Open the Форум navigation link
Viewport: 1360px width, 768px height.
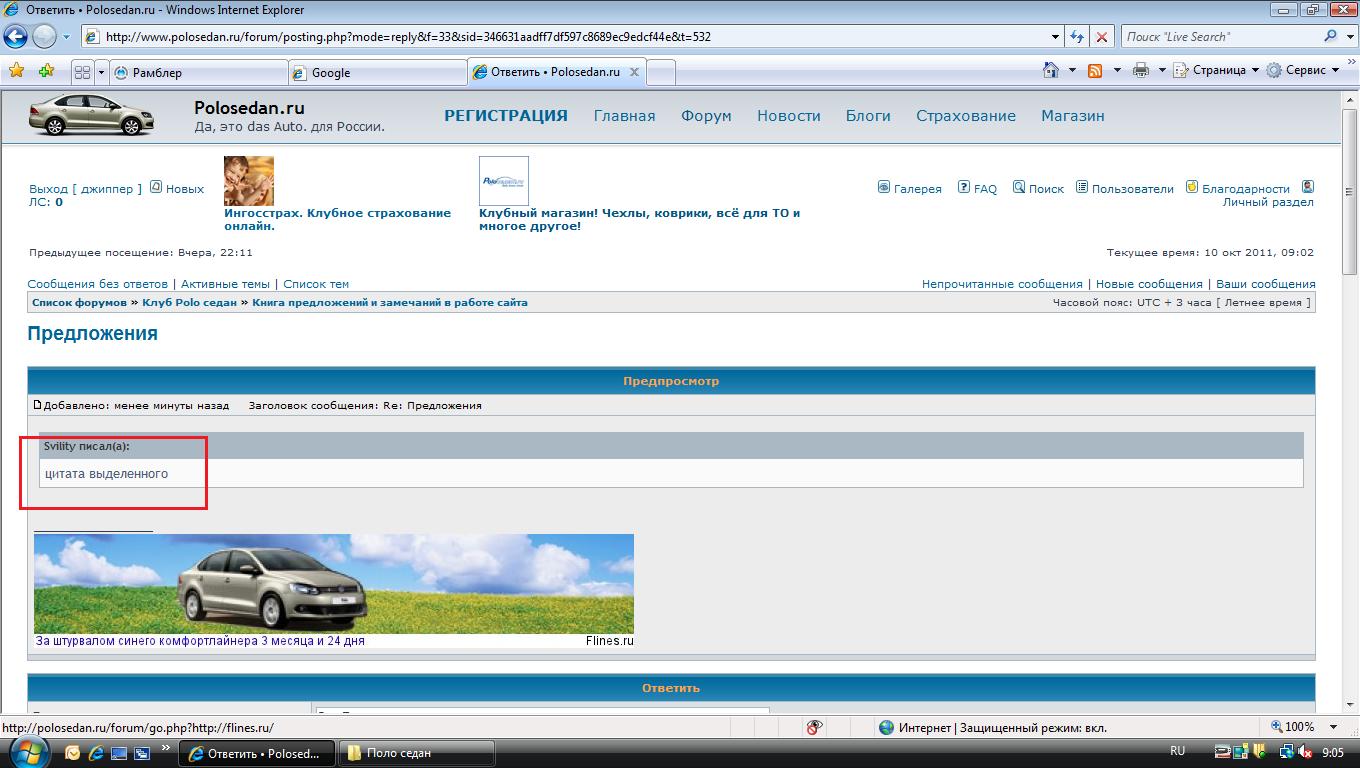706,116
